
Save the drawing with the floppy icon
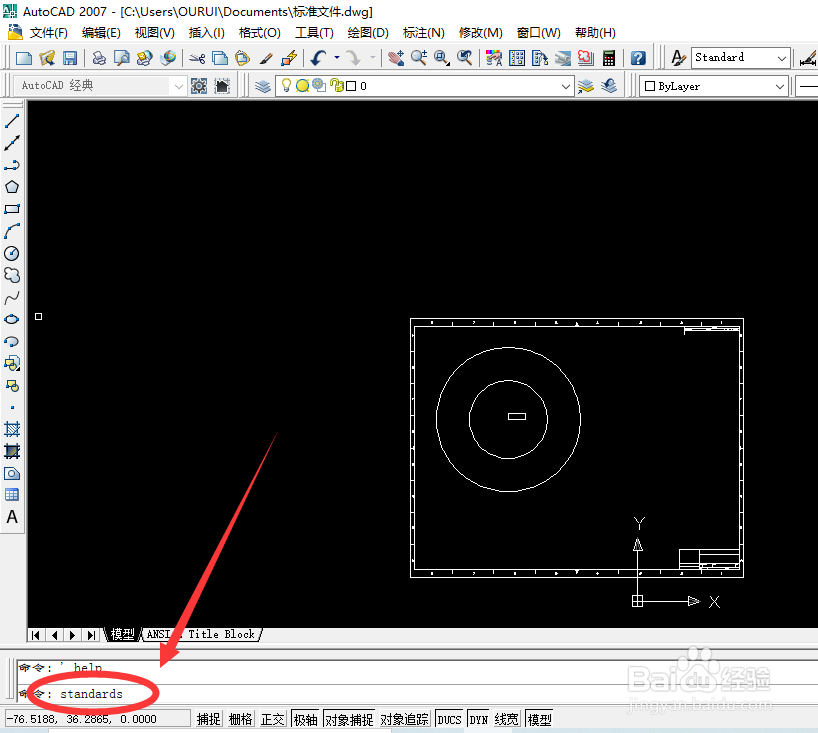coord(70,58)
